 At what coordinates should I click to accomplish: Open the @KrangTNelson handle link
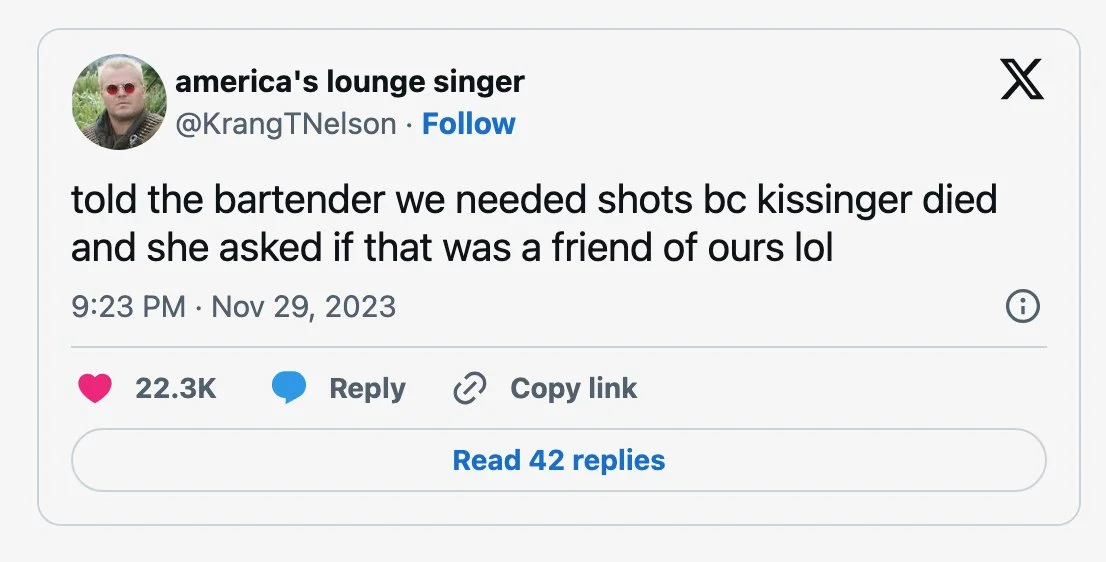coord(285,124)
